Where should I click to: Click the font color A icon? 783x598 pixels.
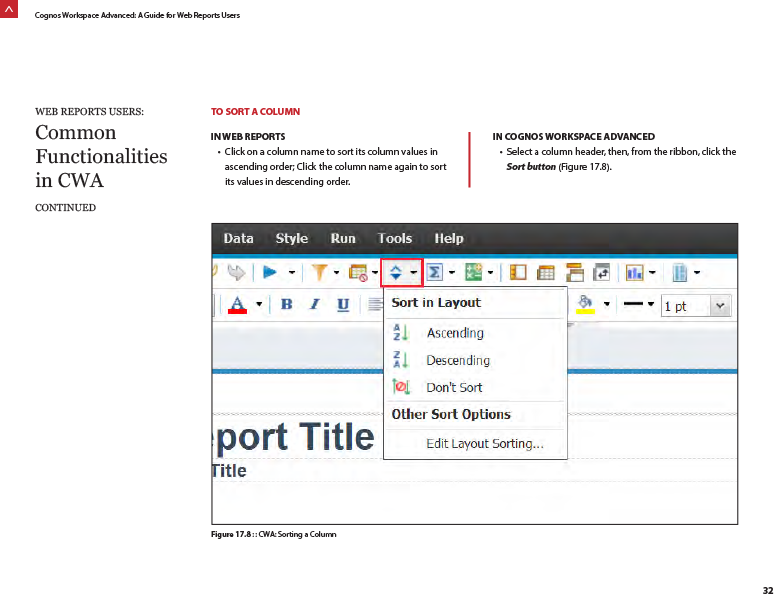(x=238, y=304)
